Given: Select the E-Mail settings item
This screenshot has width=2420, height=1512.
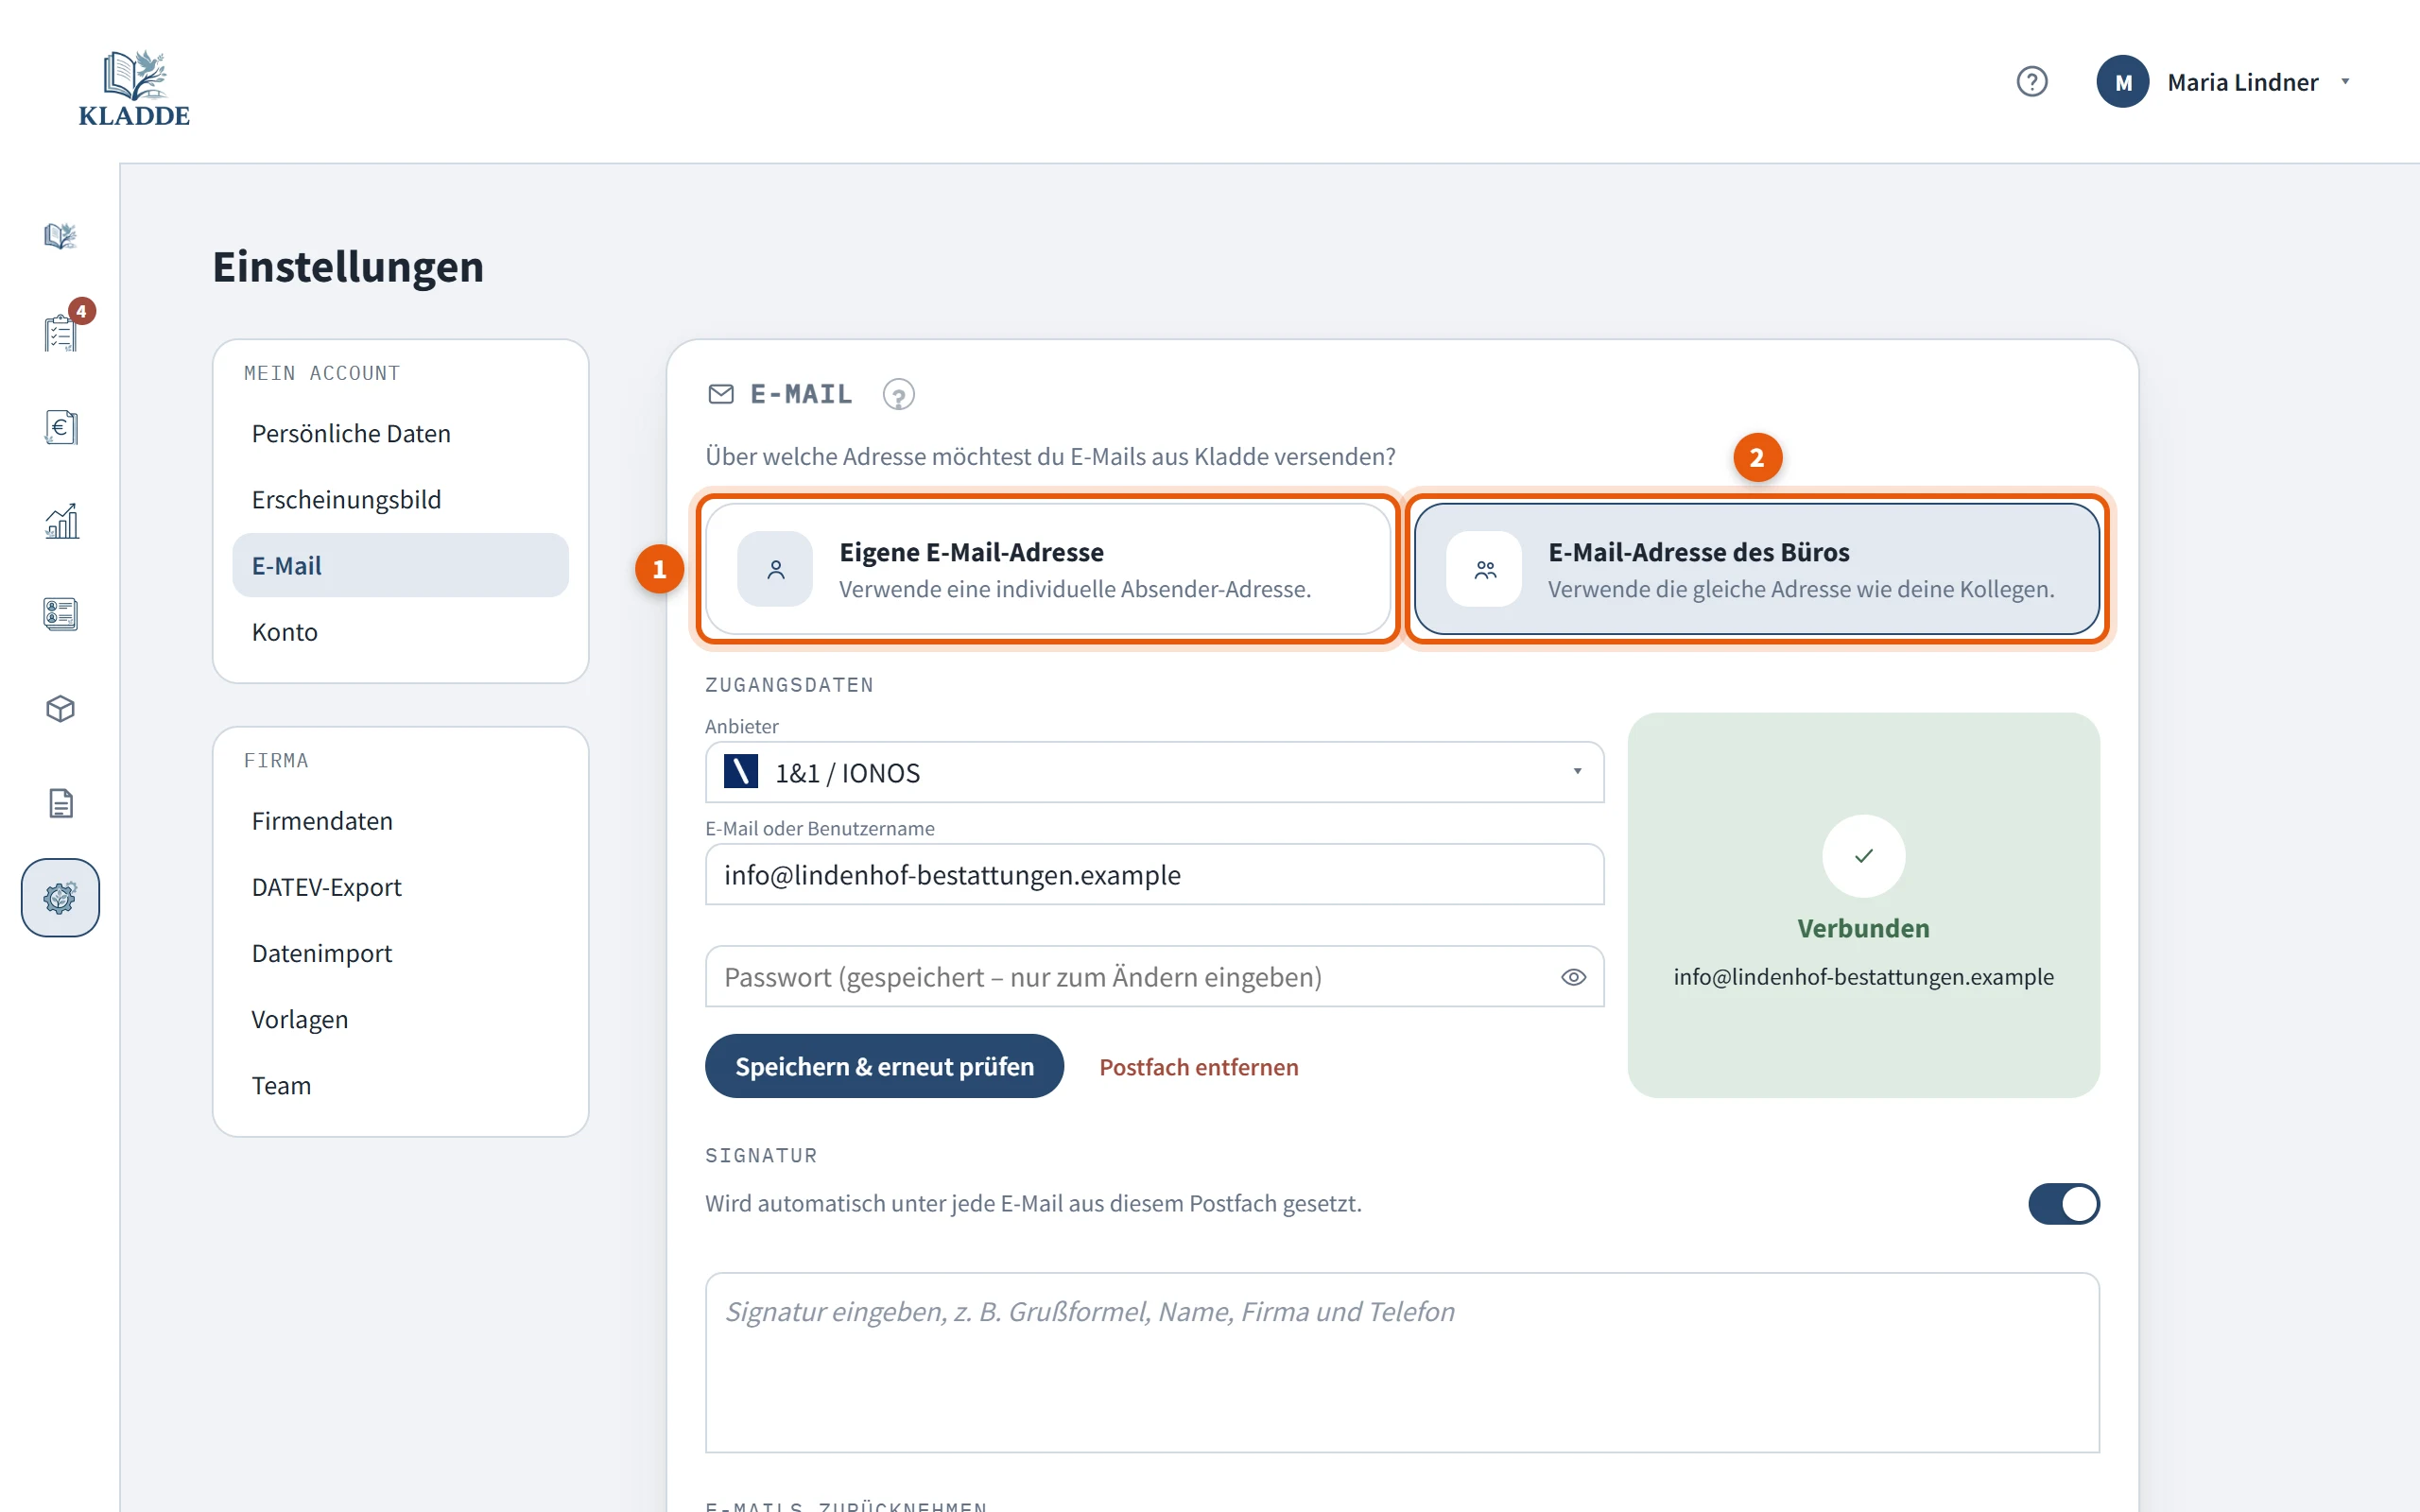Looking at the screenshot, I should pyautogui.click(x=400, y=566).
